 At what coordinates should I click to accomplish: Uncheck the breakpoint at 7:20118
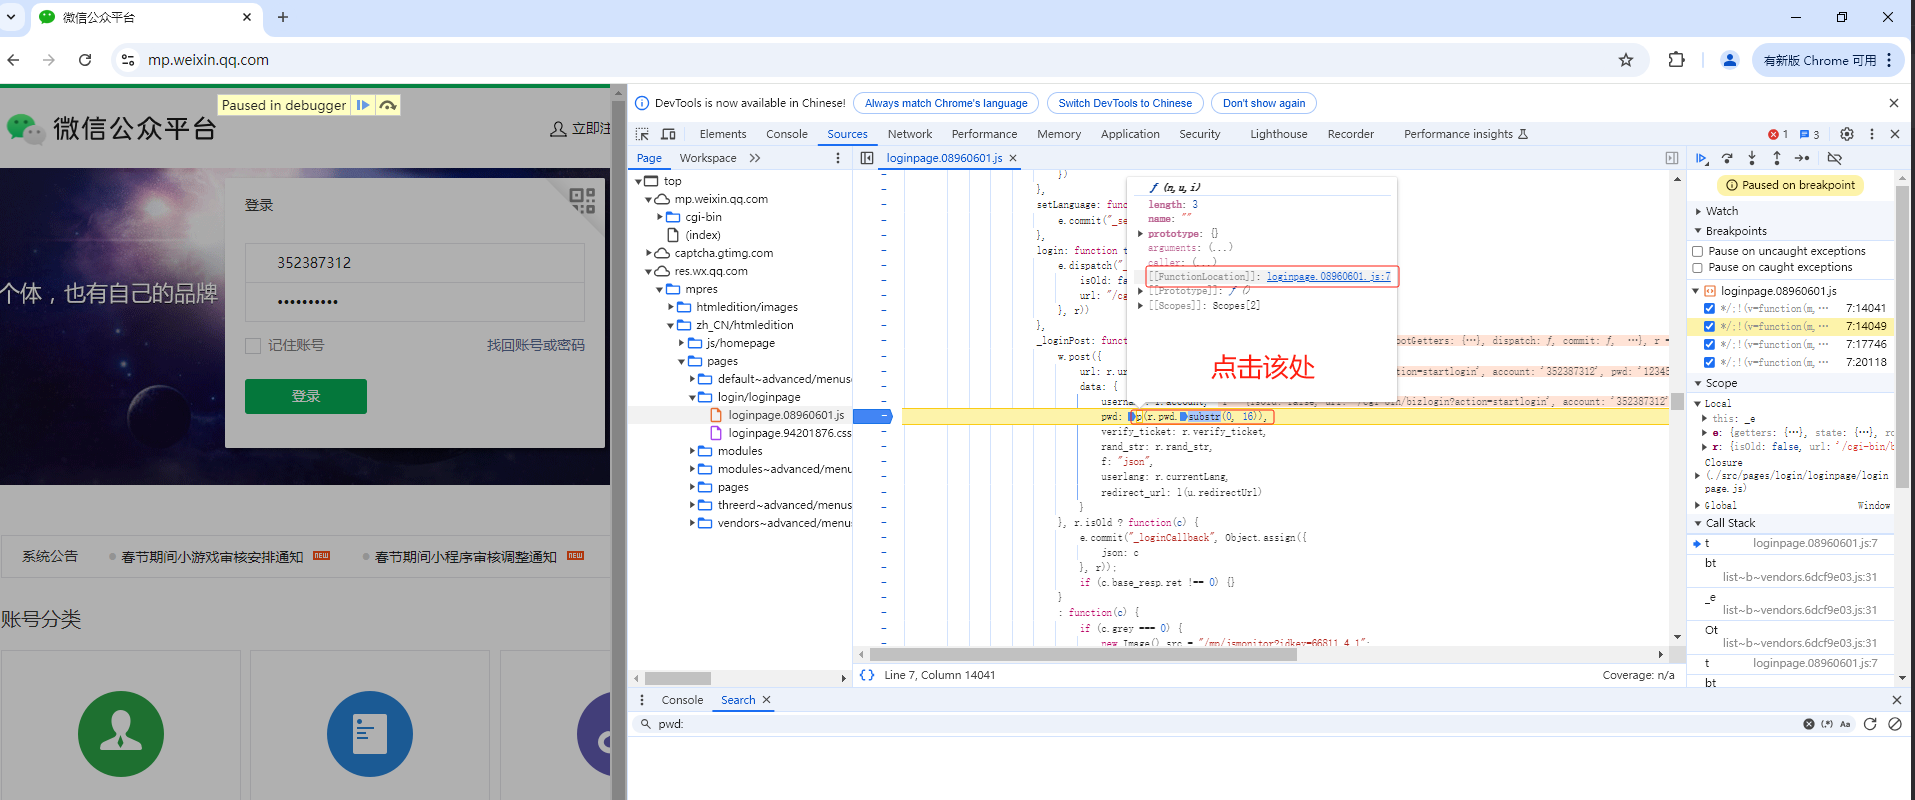[1709, 362]
